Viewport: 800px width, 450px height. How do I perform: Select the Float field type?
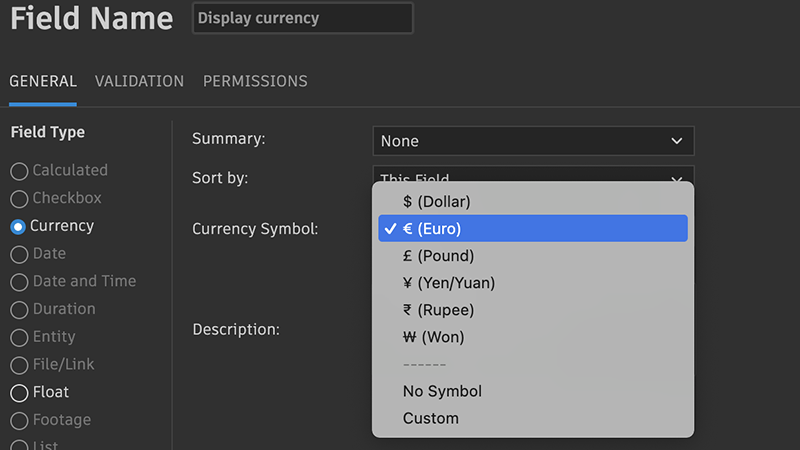[x=19, y=393]
